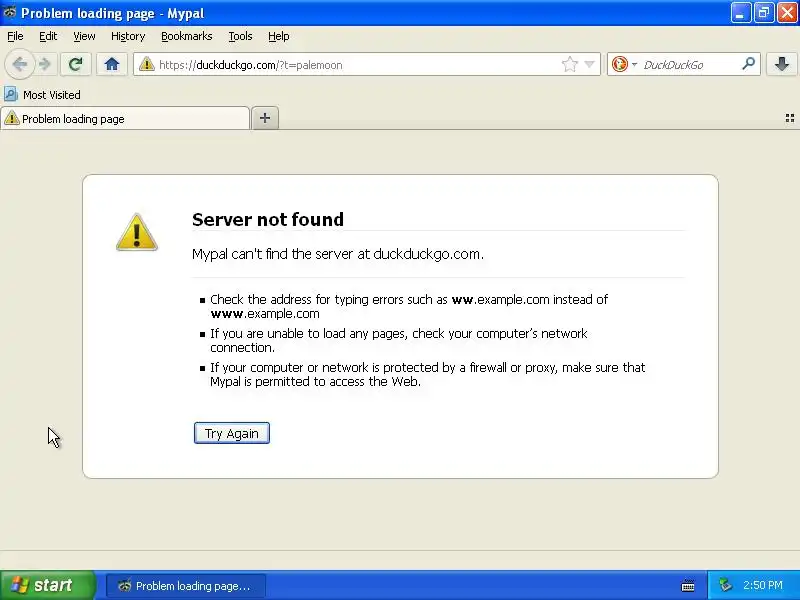
Task: Open the View menu
Action: point(84,36)
